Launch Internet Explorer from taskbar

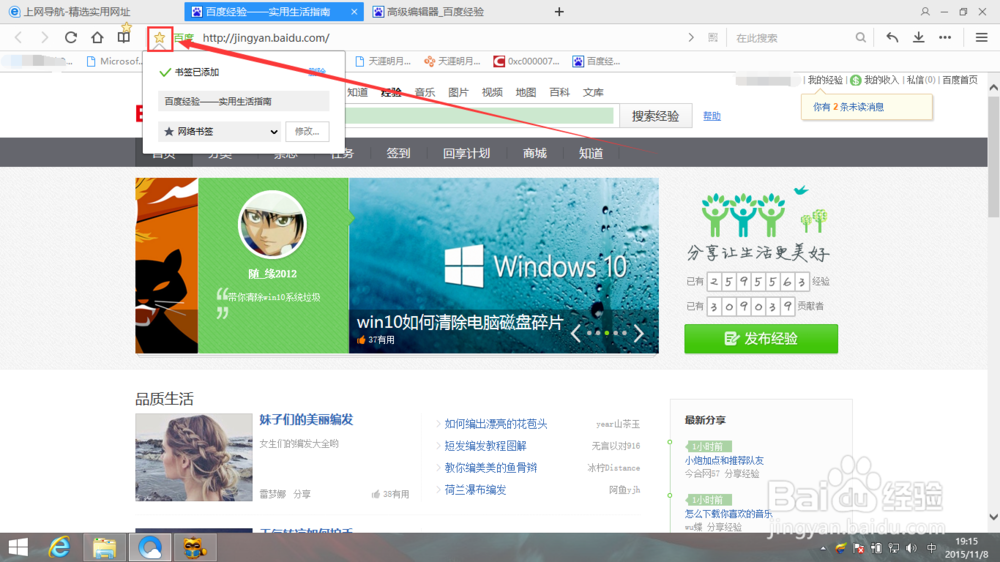(59, 547)
